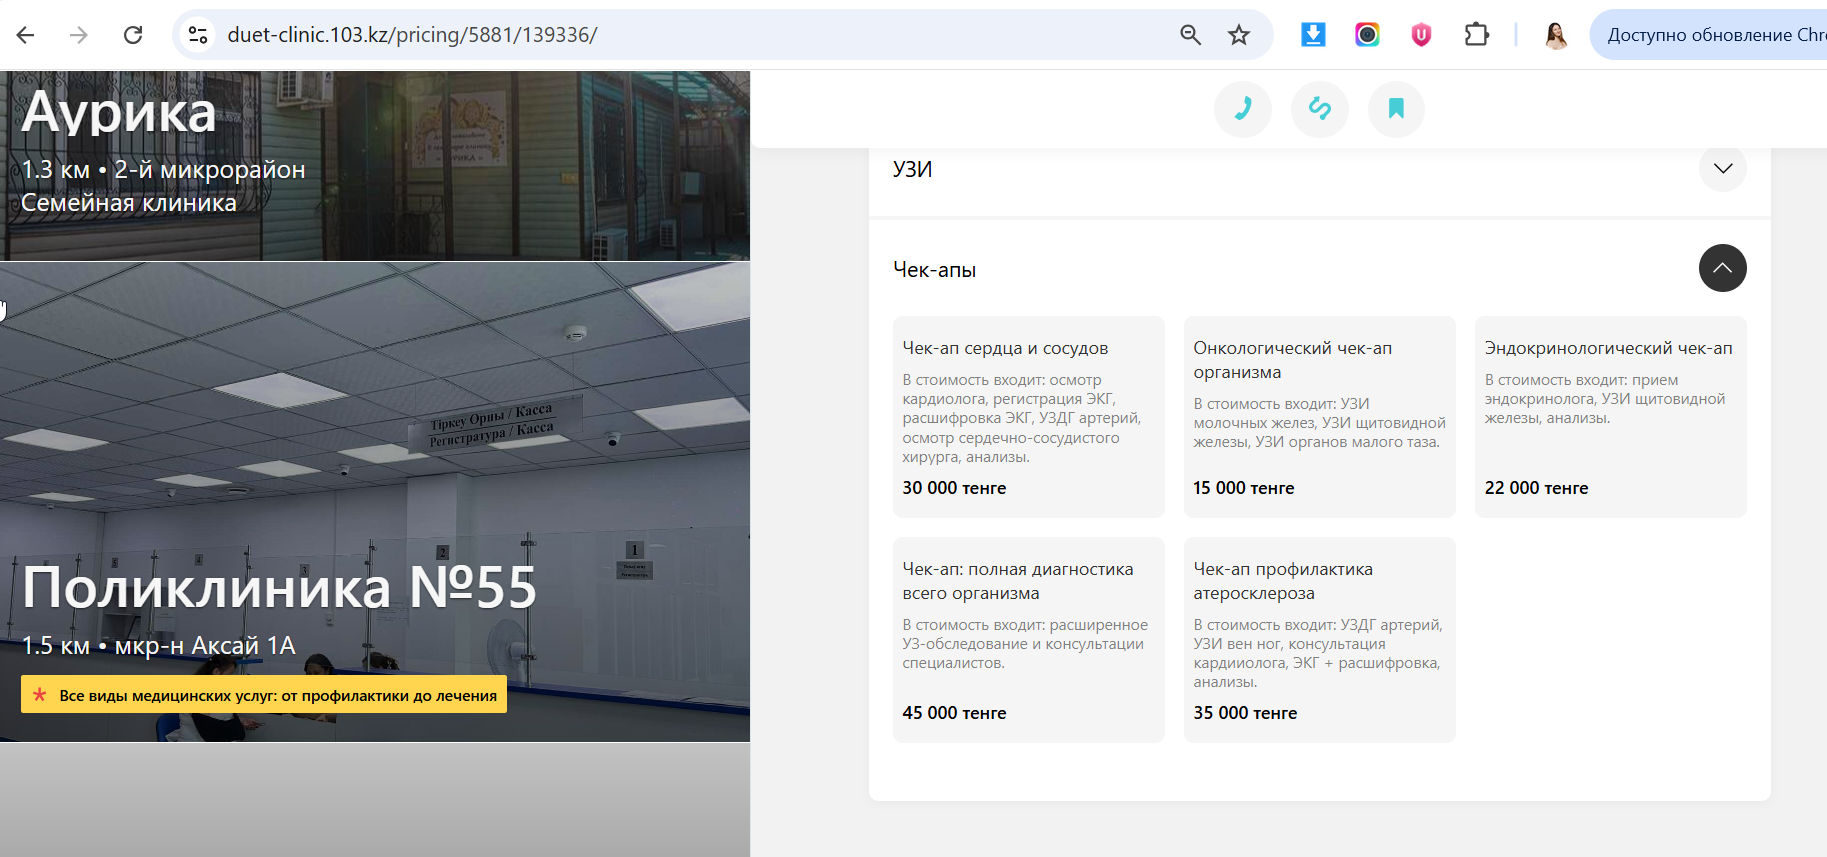1827x857 pixels.
Task: Click the yellow promo banner about medical services
Action: coord(264,695)
